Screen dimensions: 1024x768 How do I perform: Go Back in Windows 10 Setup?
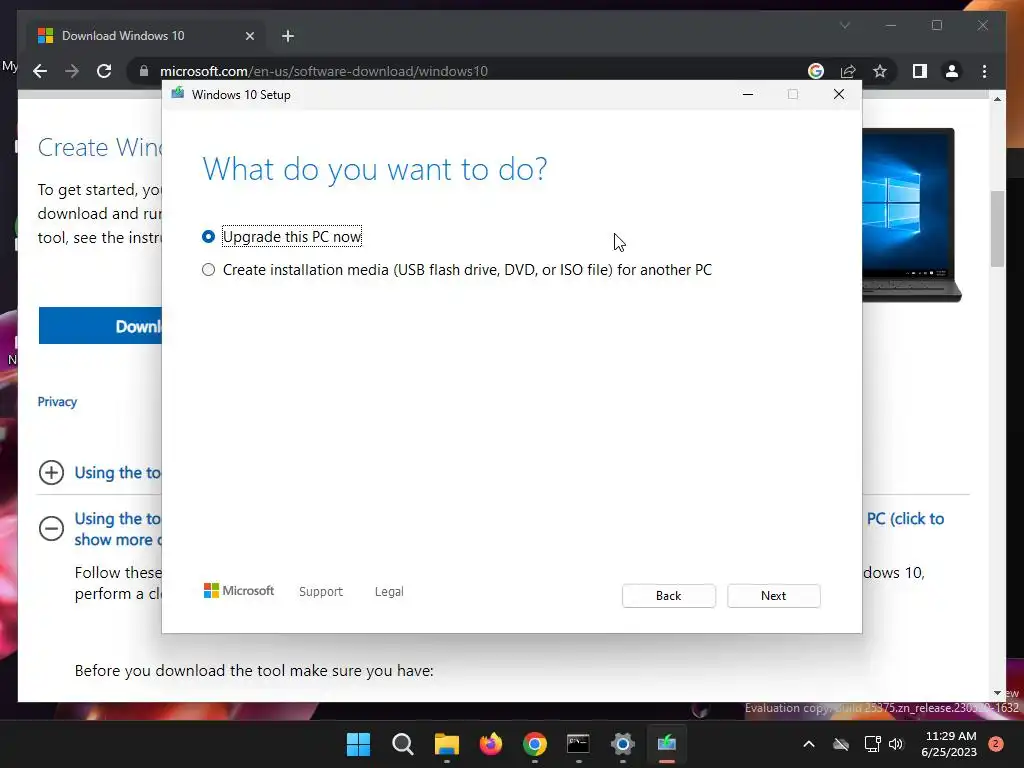click(668, 596)
